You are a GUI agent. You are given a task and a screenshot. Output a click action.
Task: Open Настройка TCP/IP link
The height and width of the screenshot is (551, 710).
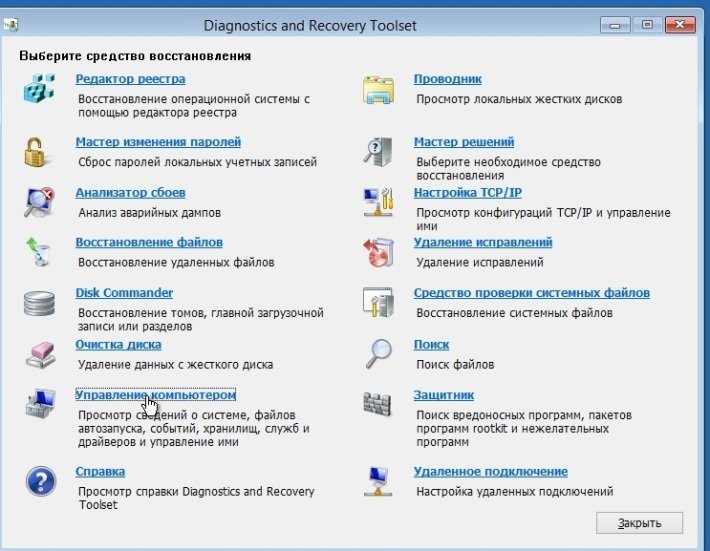(467, 192)
